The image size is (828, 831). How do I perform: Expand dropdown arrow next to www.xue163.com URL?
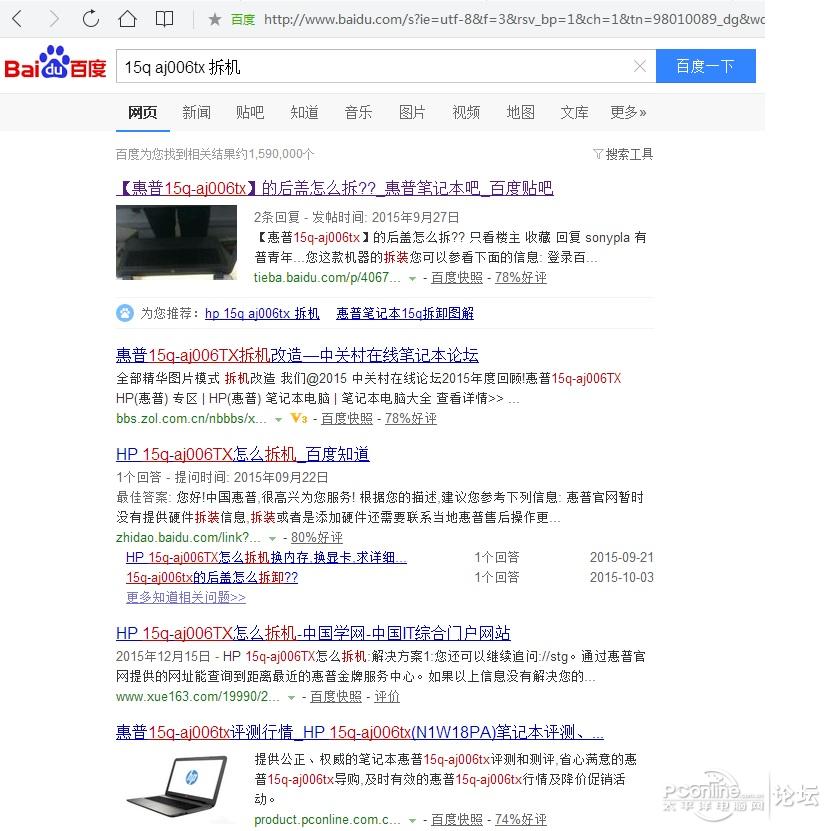(291, 698)
